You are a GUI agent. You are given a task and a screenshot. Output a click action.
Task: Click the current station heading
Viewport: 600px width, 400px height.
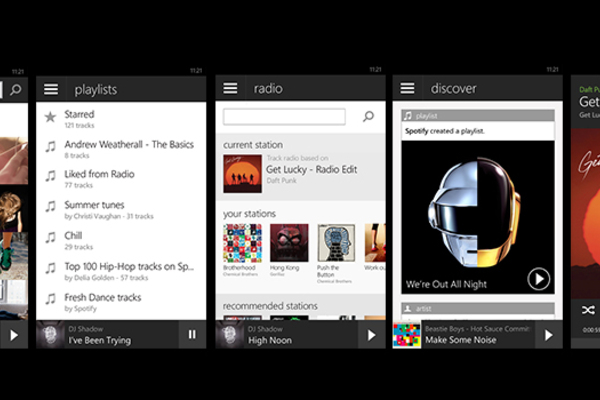coord(253,145)
